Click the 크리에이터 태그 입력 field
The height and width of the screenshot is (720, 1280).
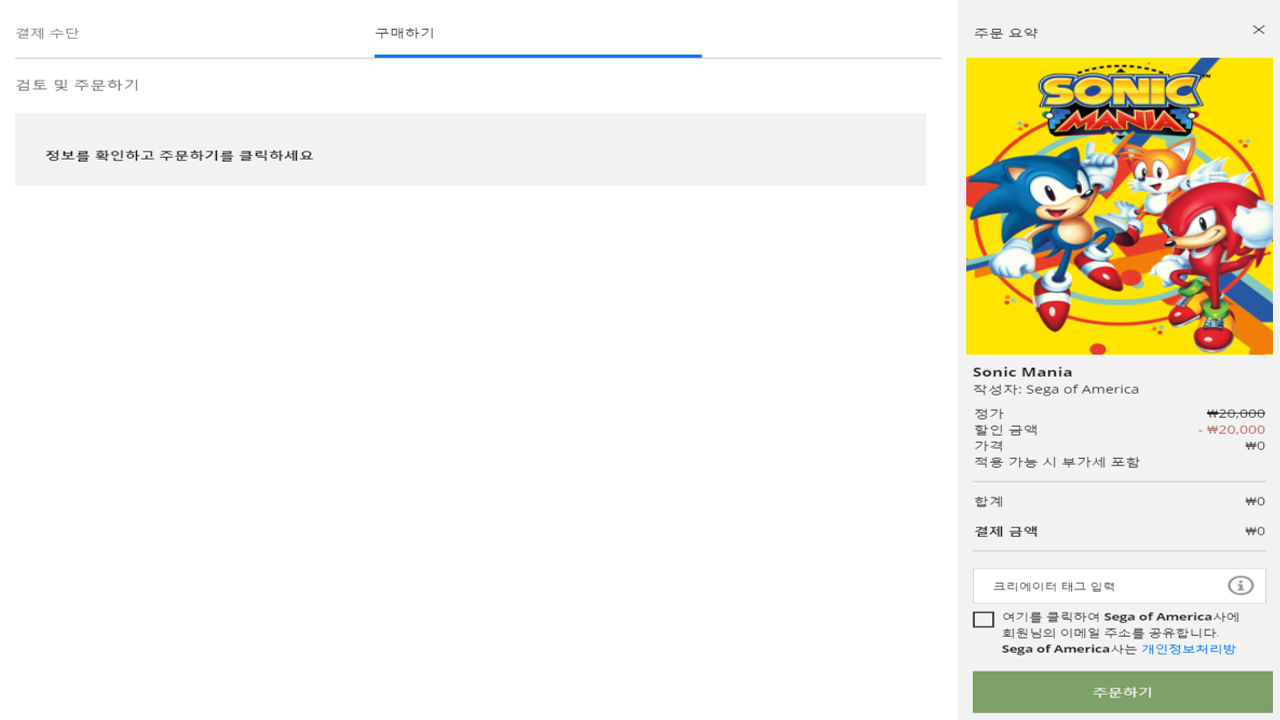point(1119,586)
